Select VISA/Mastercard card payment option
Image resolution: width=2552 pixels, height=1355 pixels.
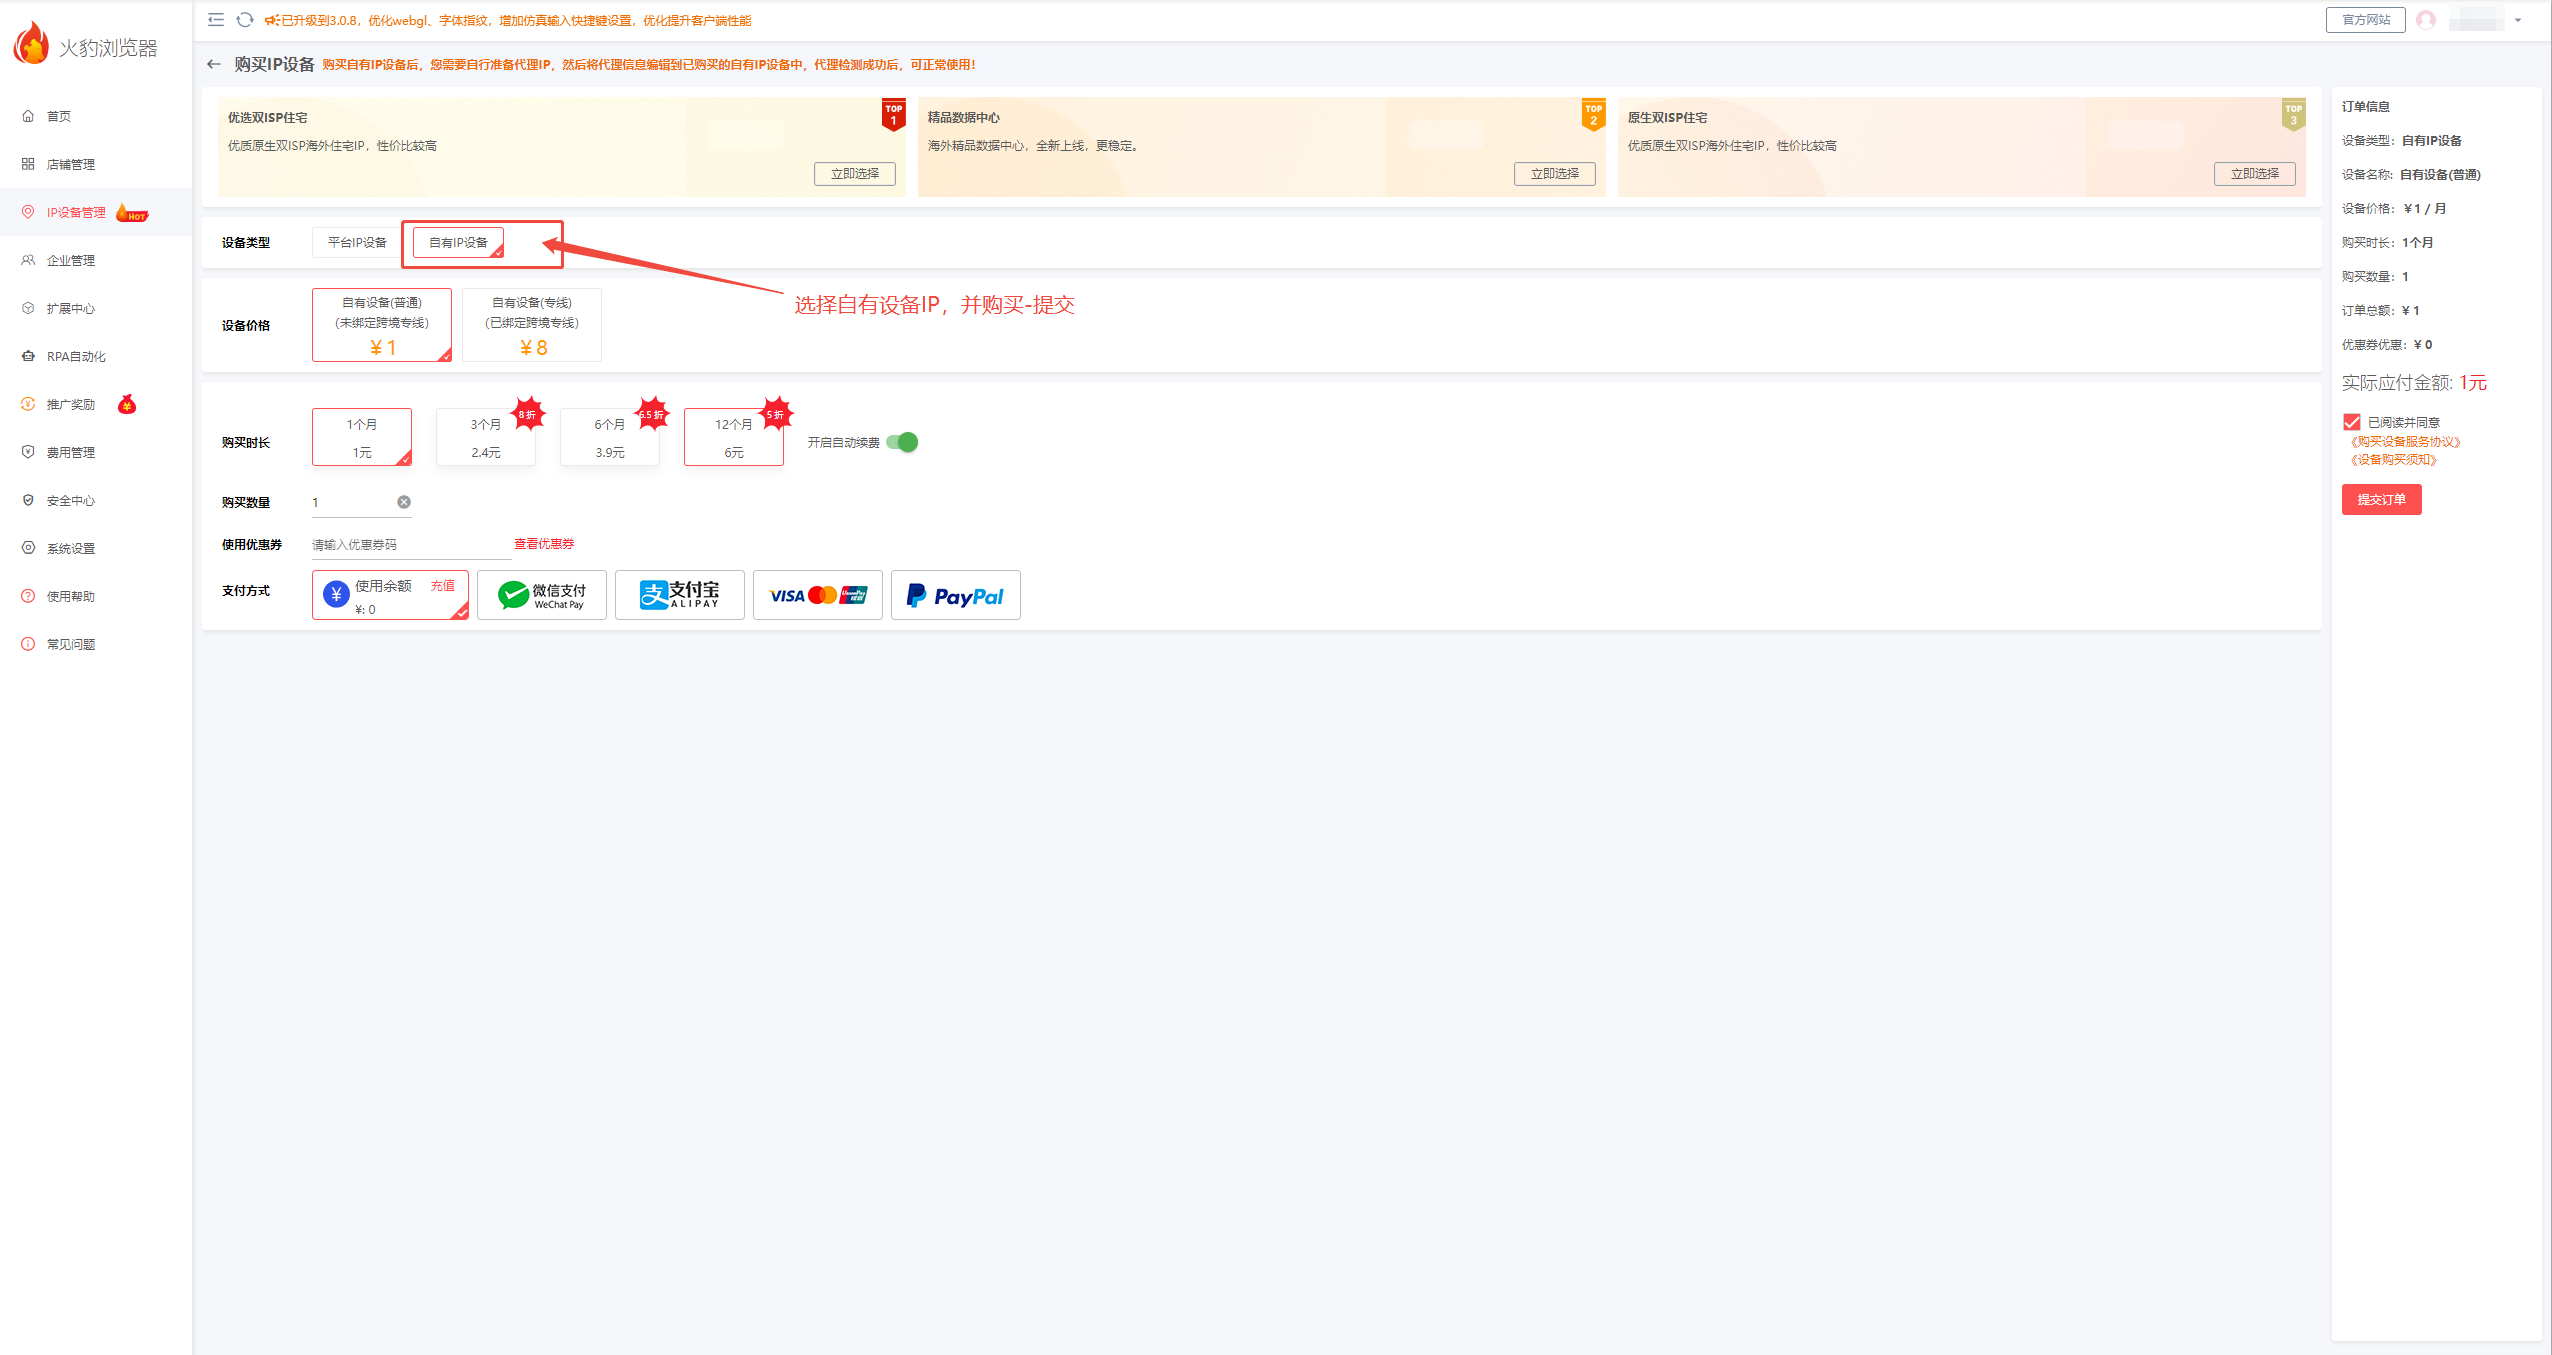coord(818,595)
